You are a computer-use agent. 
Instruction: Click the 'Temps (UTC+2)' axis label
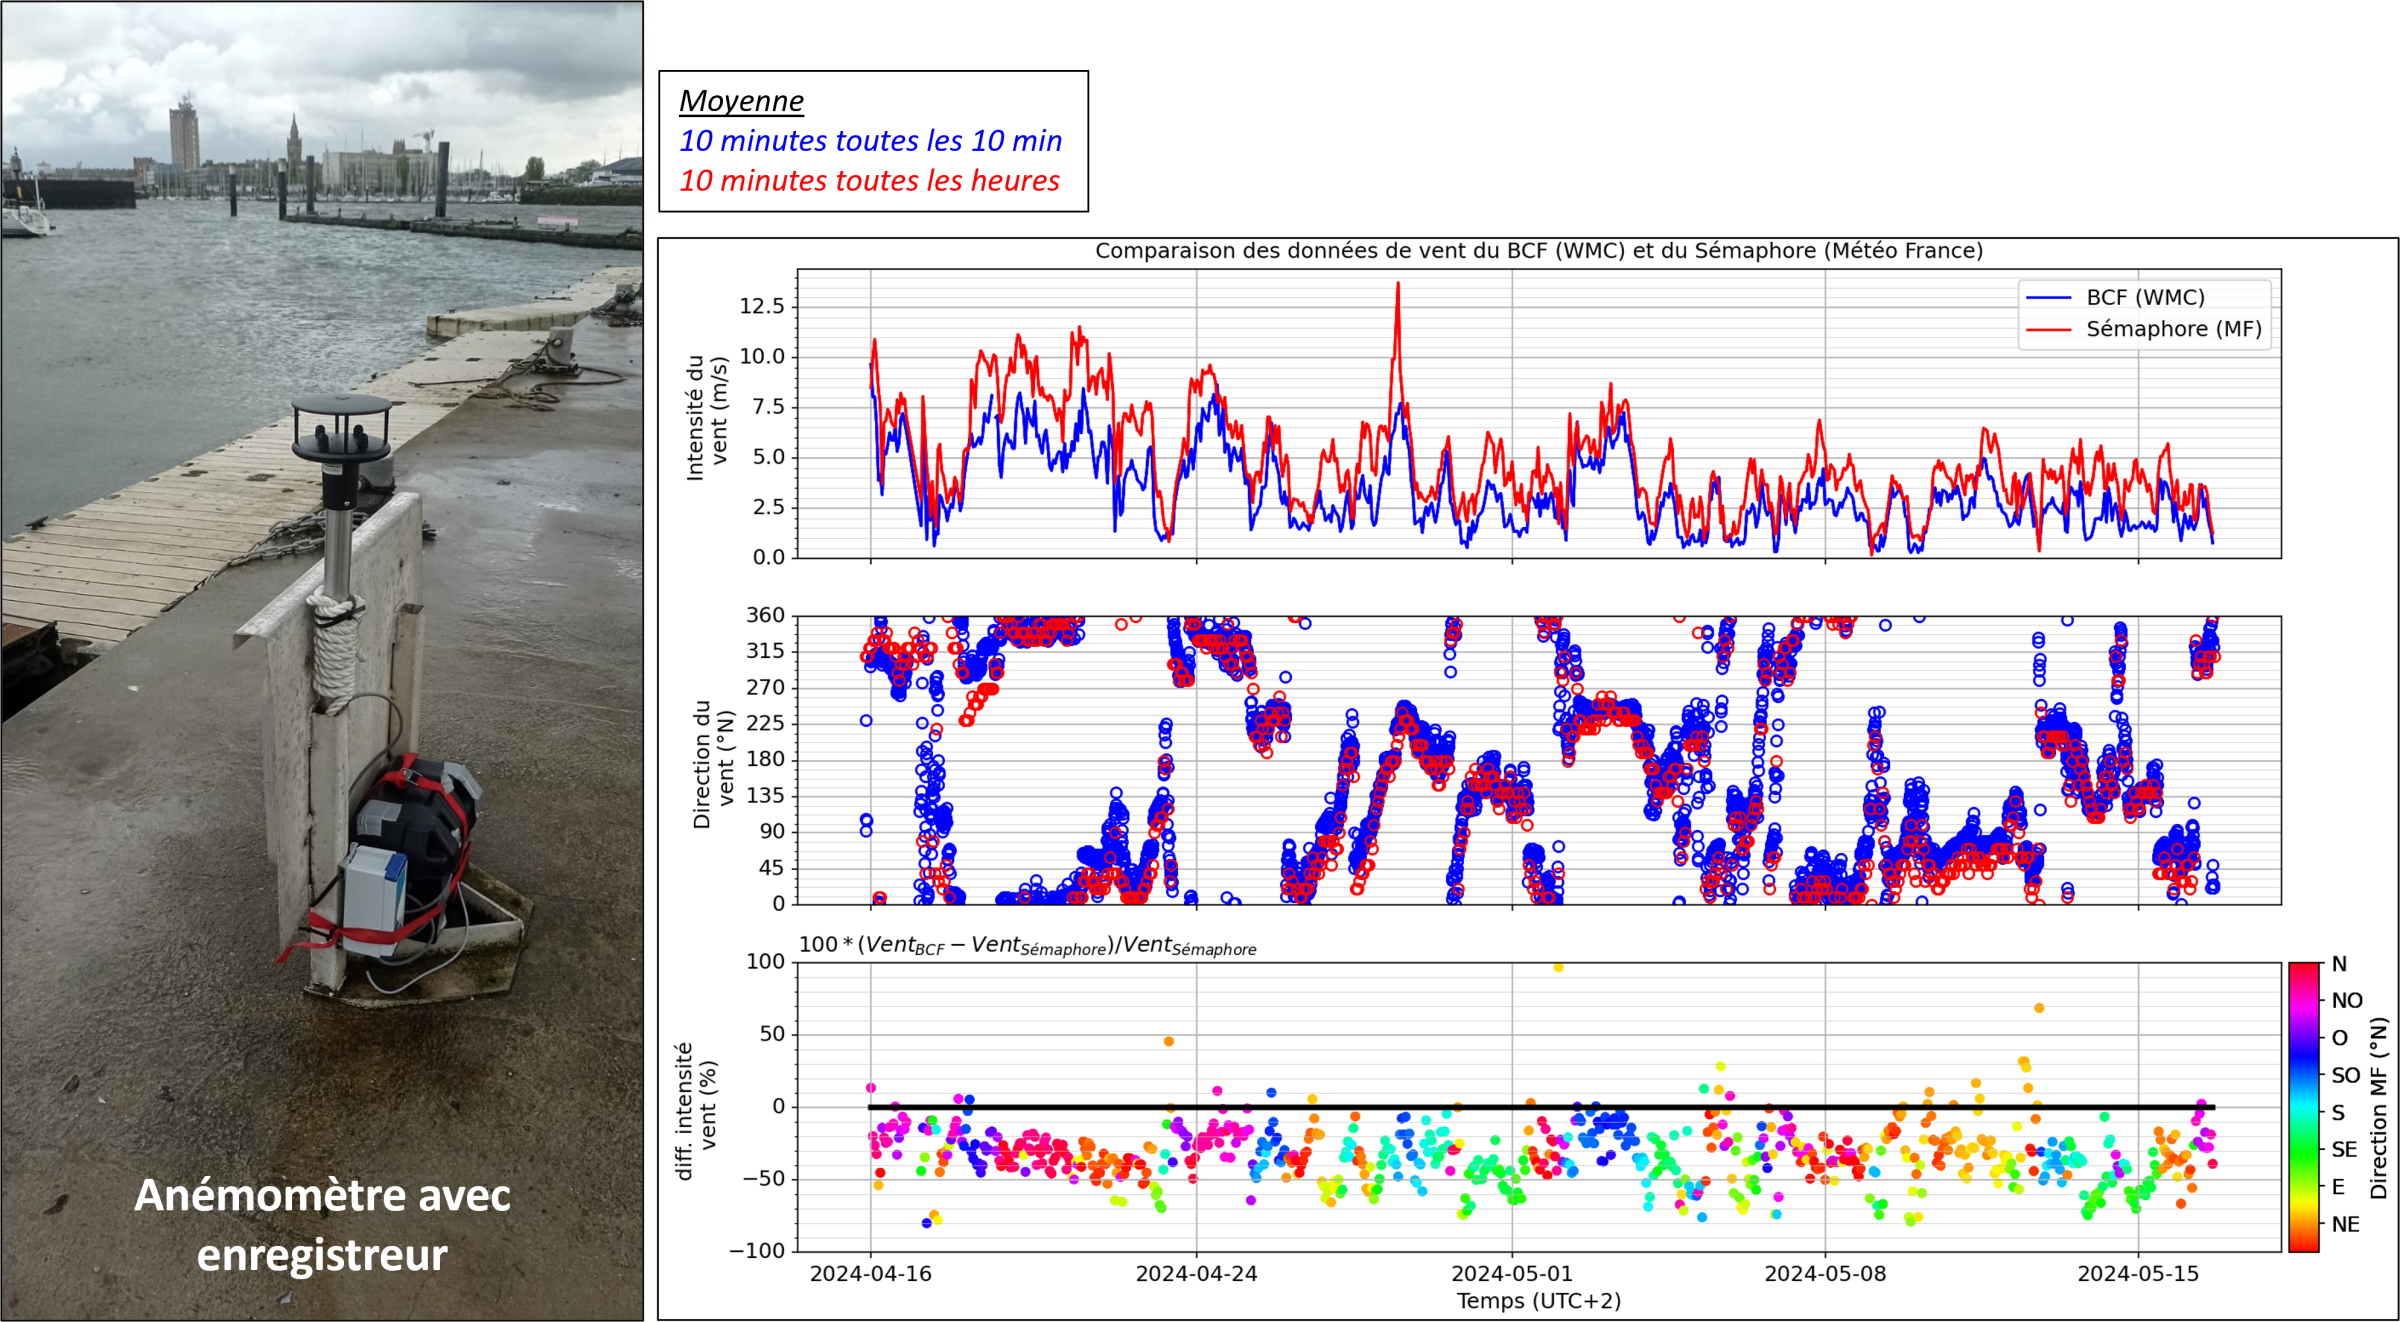1538,1301
